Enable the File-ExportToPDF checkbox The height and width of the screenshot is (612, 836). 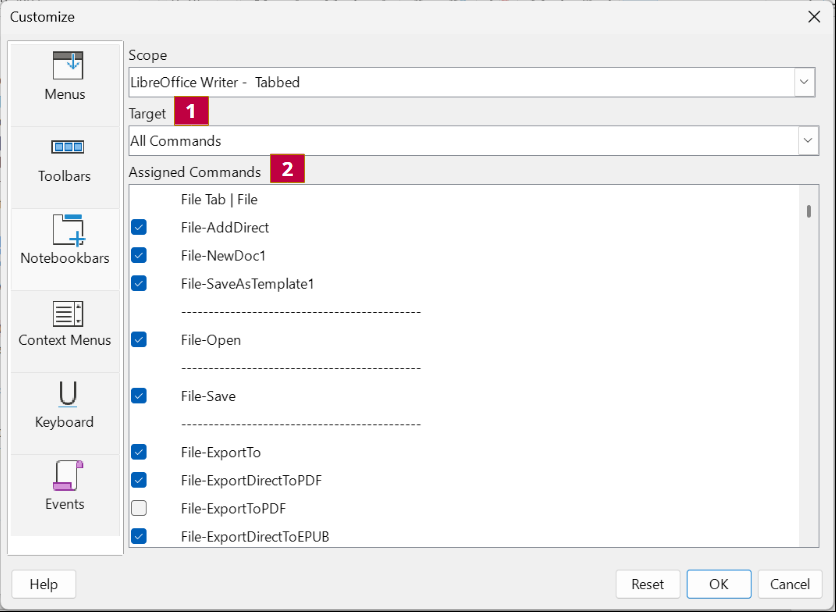139,509
